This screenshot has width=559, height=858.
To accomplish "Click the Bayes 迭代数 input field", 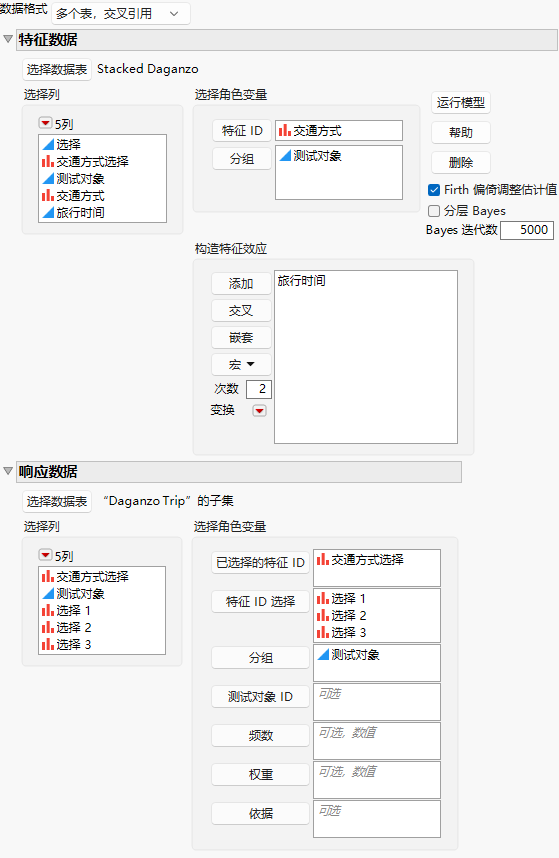I will [x=527, y=230].
